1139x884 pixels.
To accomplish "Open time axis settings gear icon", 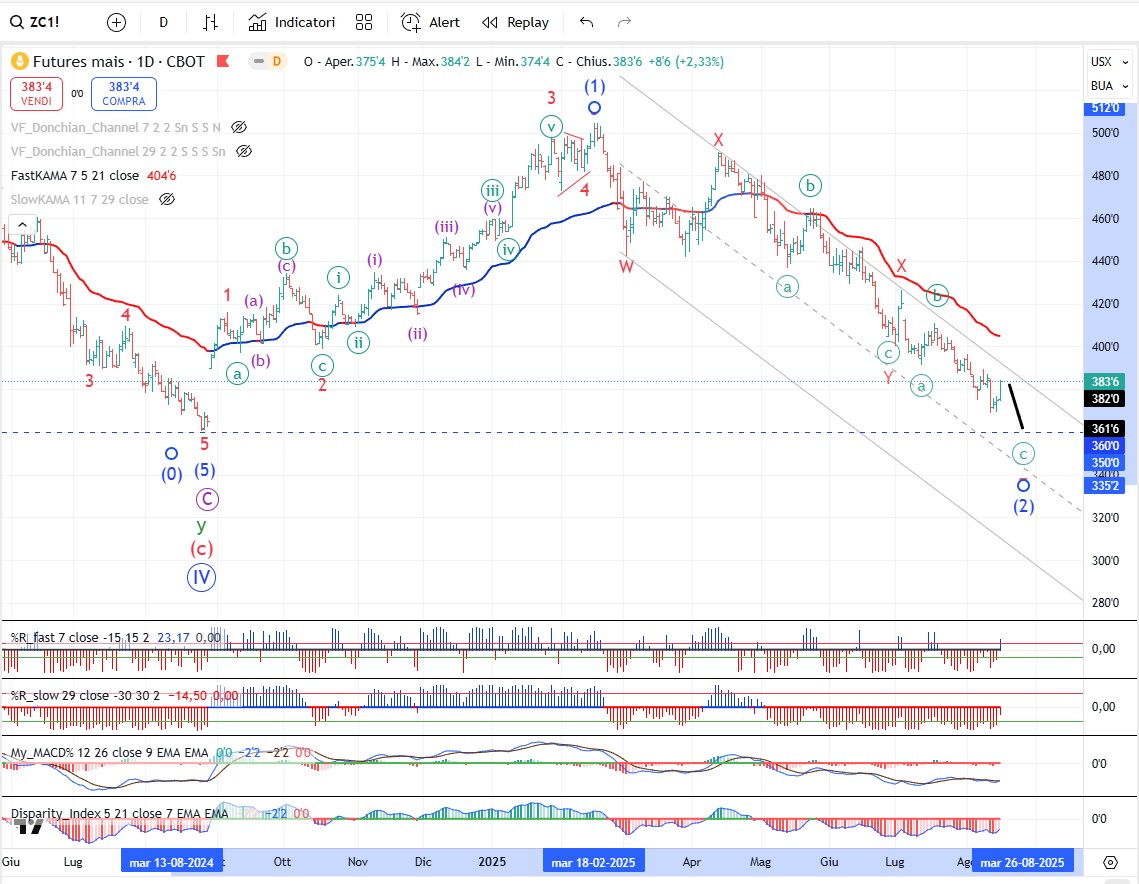I will point(1110,862).
